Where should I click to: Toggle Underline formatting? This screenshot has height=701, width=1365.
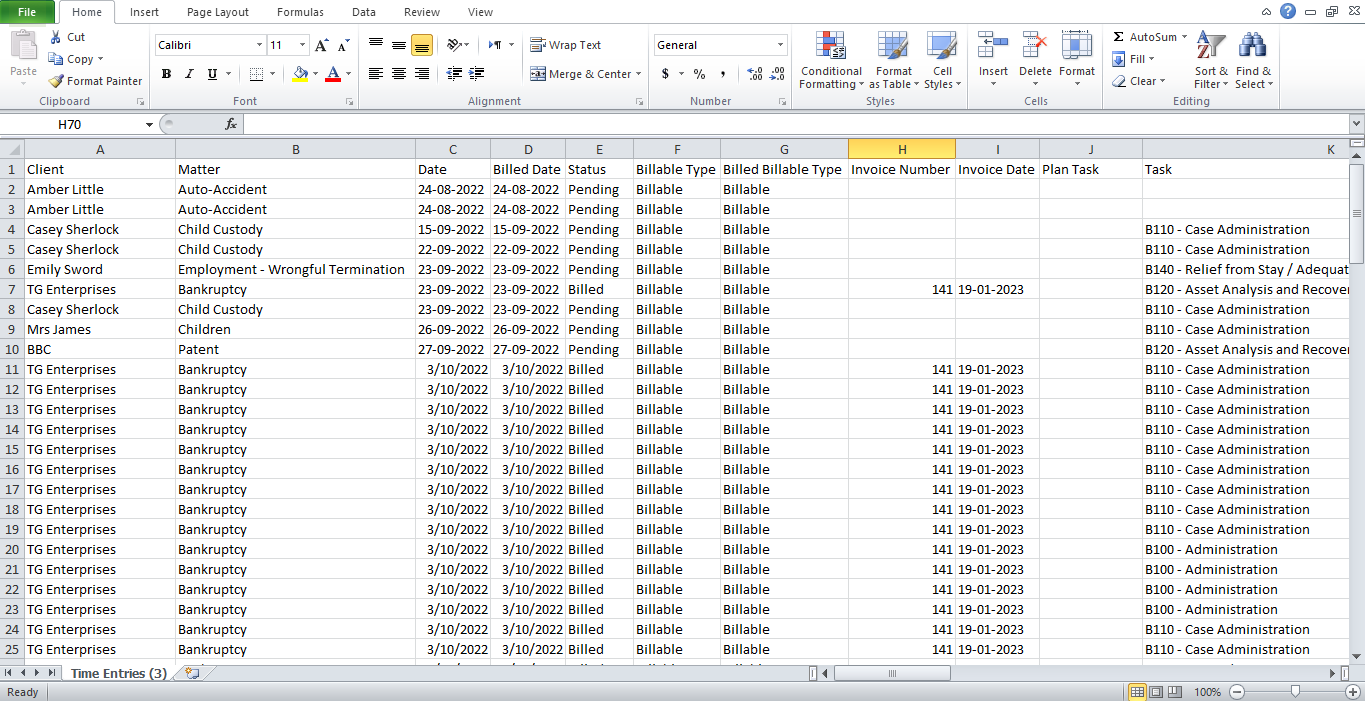pos(212,74)
